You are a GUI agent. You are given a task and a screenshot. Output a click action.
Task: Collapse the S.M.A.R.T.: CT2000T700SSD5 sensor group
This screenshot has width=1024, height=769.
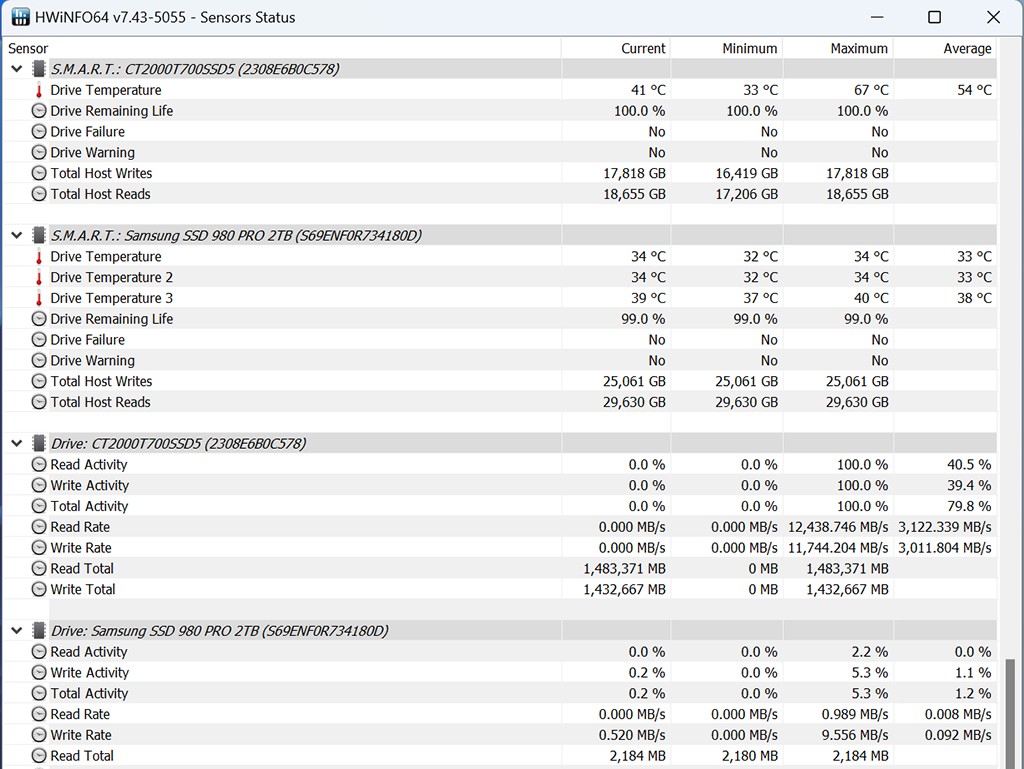click(x=17, y=69)
